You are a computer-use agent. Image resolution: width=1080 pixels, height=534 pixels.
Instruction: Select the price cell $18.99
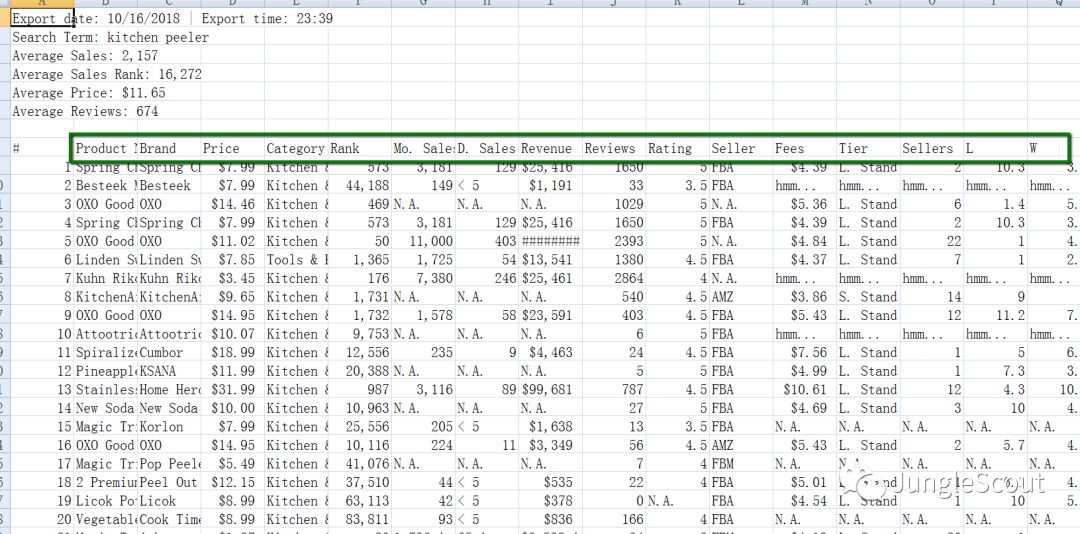coord(232,353)
